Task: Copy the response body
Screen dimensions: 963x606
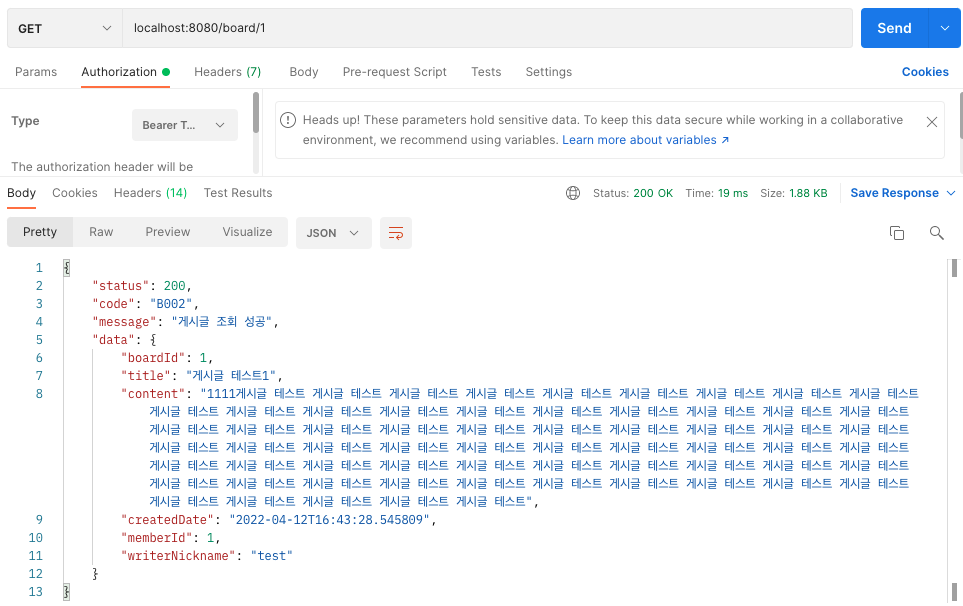Action: click(897, 231)
